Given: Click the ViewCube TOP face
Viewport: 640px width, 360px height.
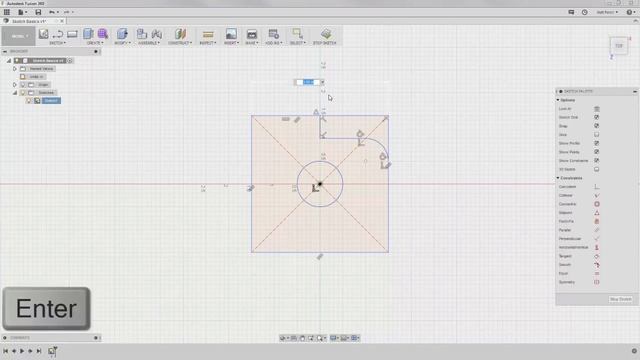Looking at the screenshot, I should click(x=619, y=46).
